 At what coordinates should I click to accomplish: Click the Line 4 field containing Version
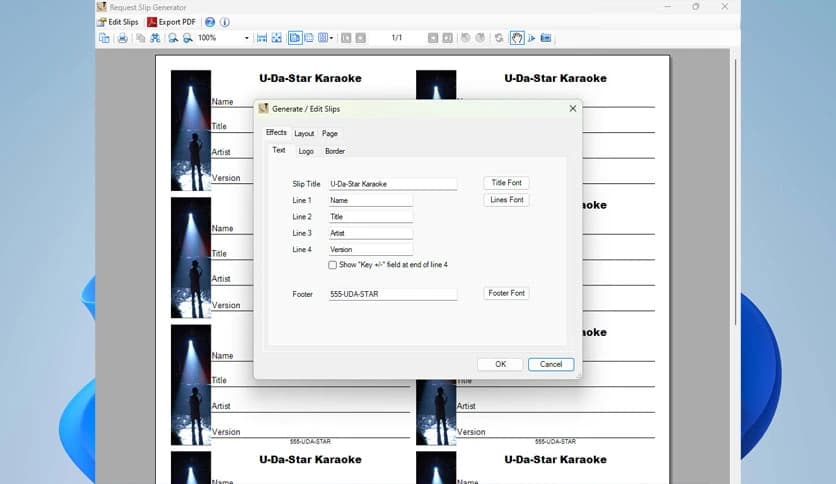pos(371,249)
